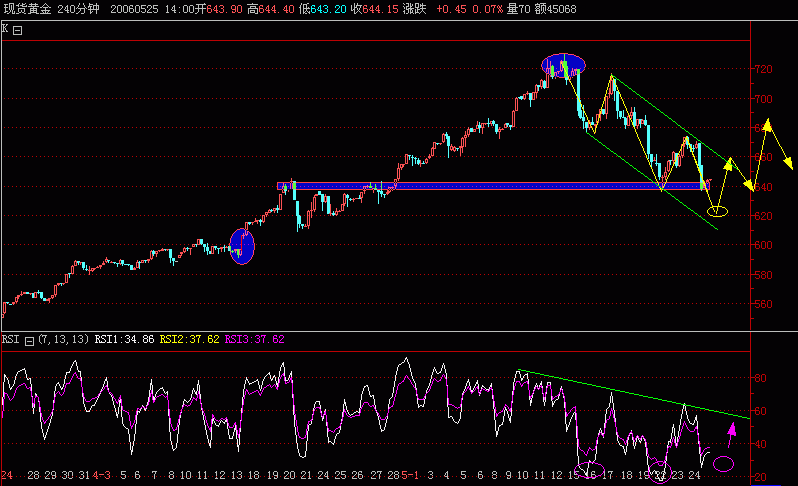798x486 pixels.
Task: Select the 240分钟 period label
Action: pyautogui.click(x=78, y=9)
